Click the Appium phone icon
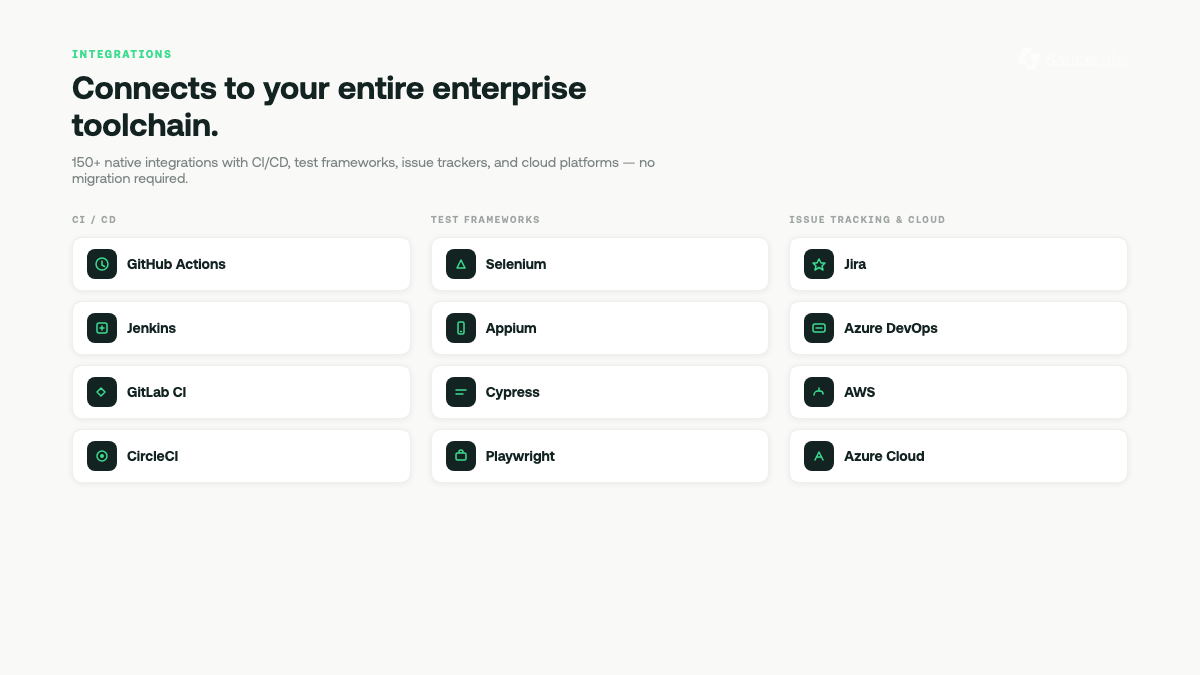The height and width of the screenshot is (675, 1200). click(461, 328)
